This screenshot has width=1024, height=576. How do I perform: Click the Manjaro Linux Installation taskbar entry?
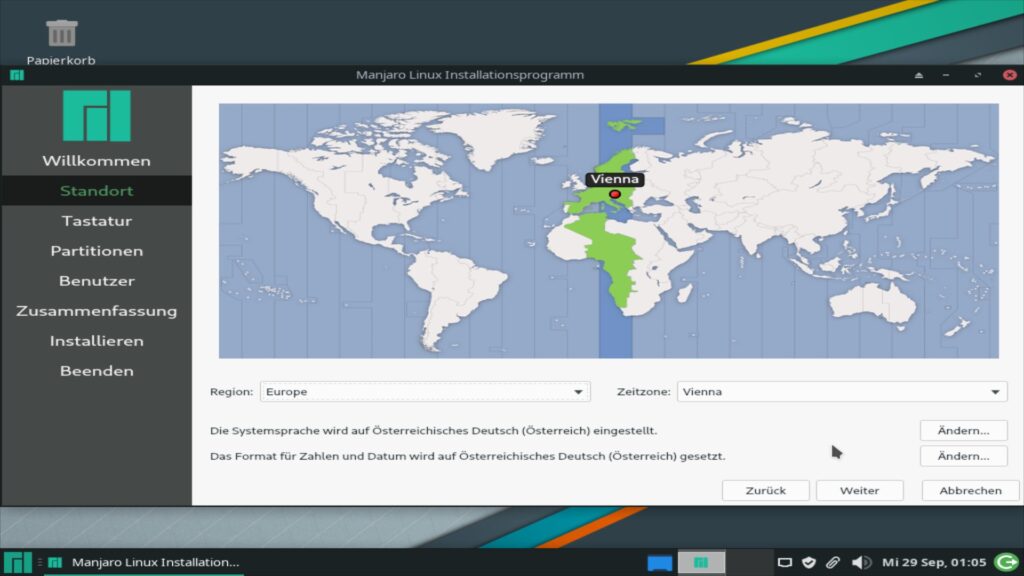pyautogui.click(x=145, y=562)
